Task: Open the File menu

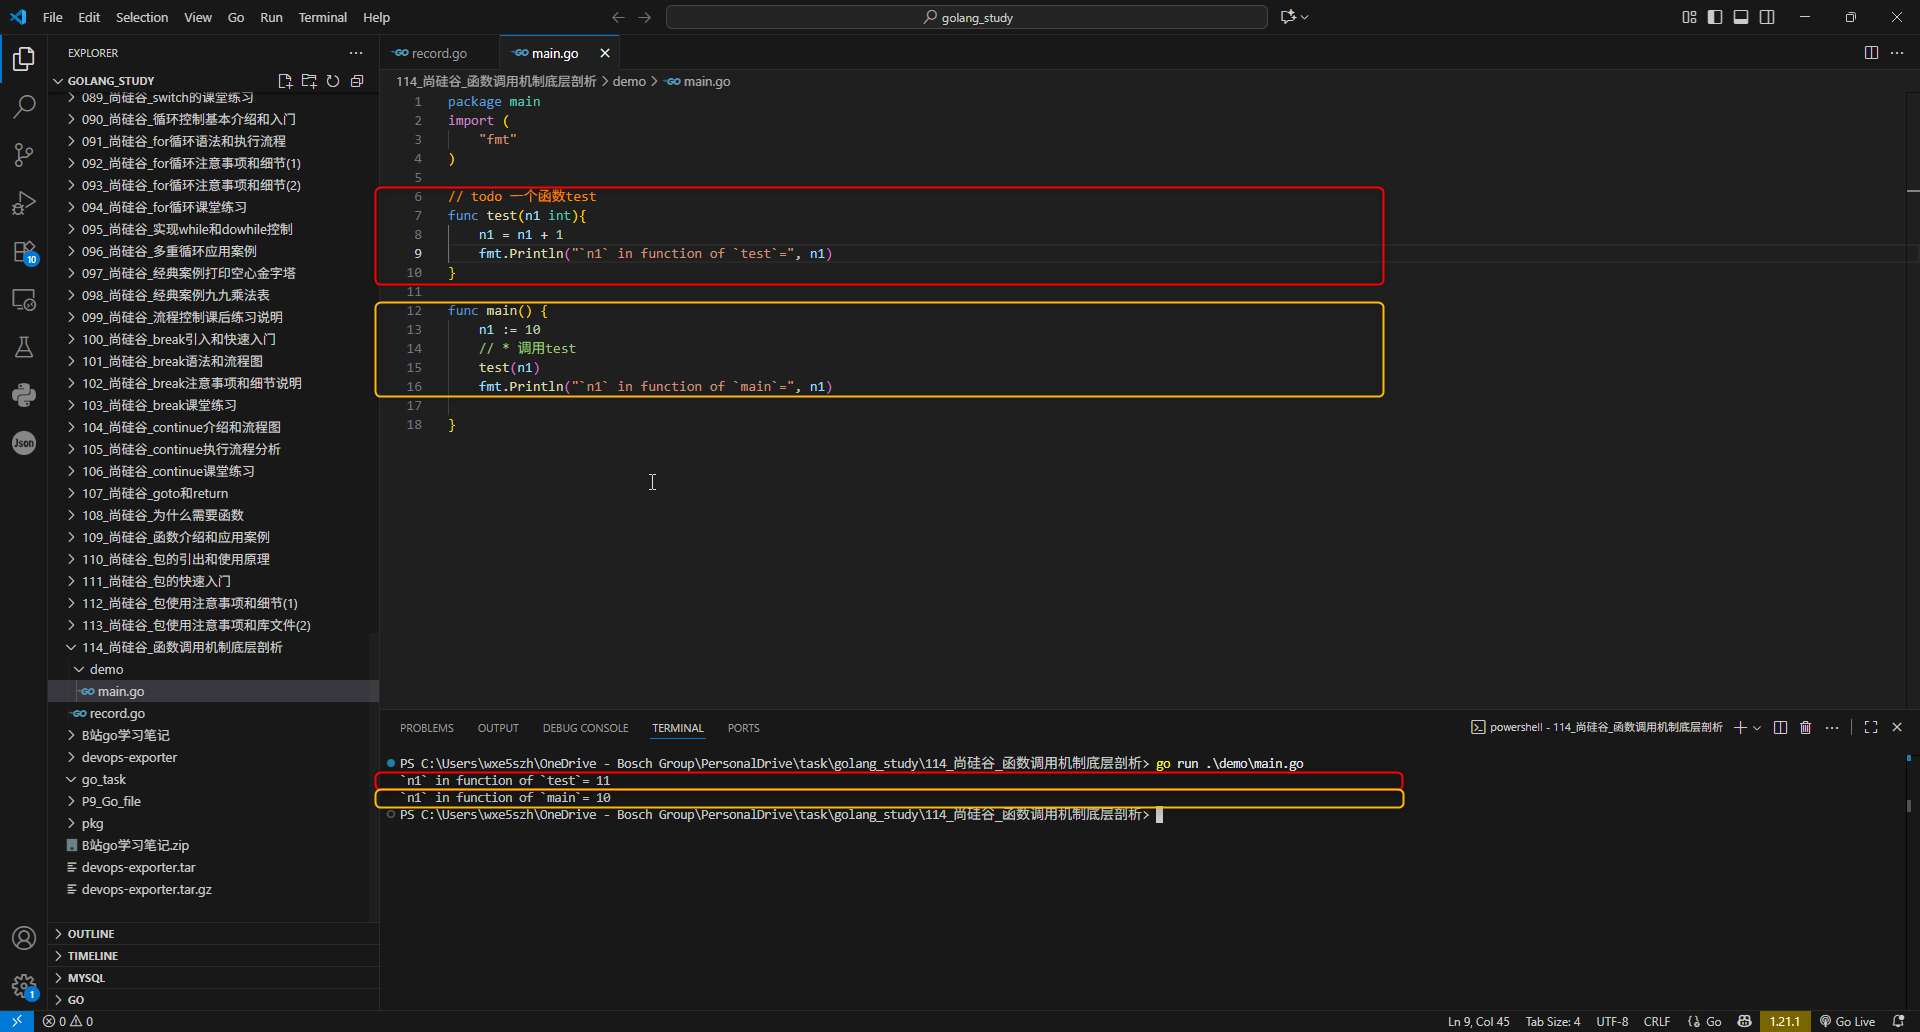Action: (x=53, y=17)
